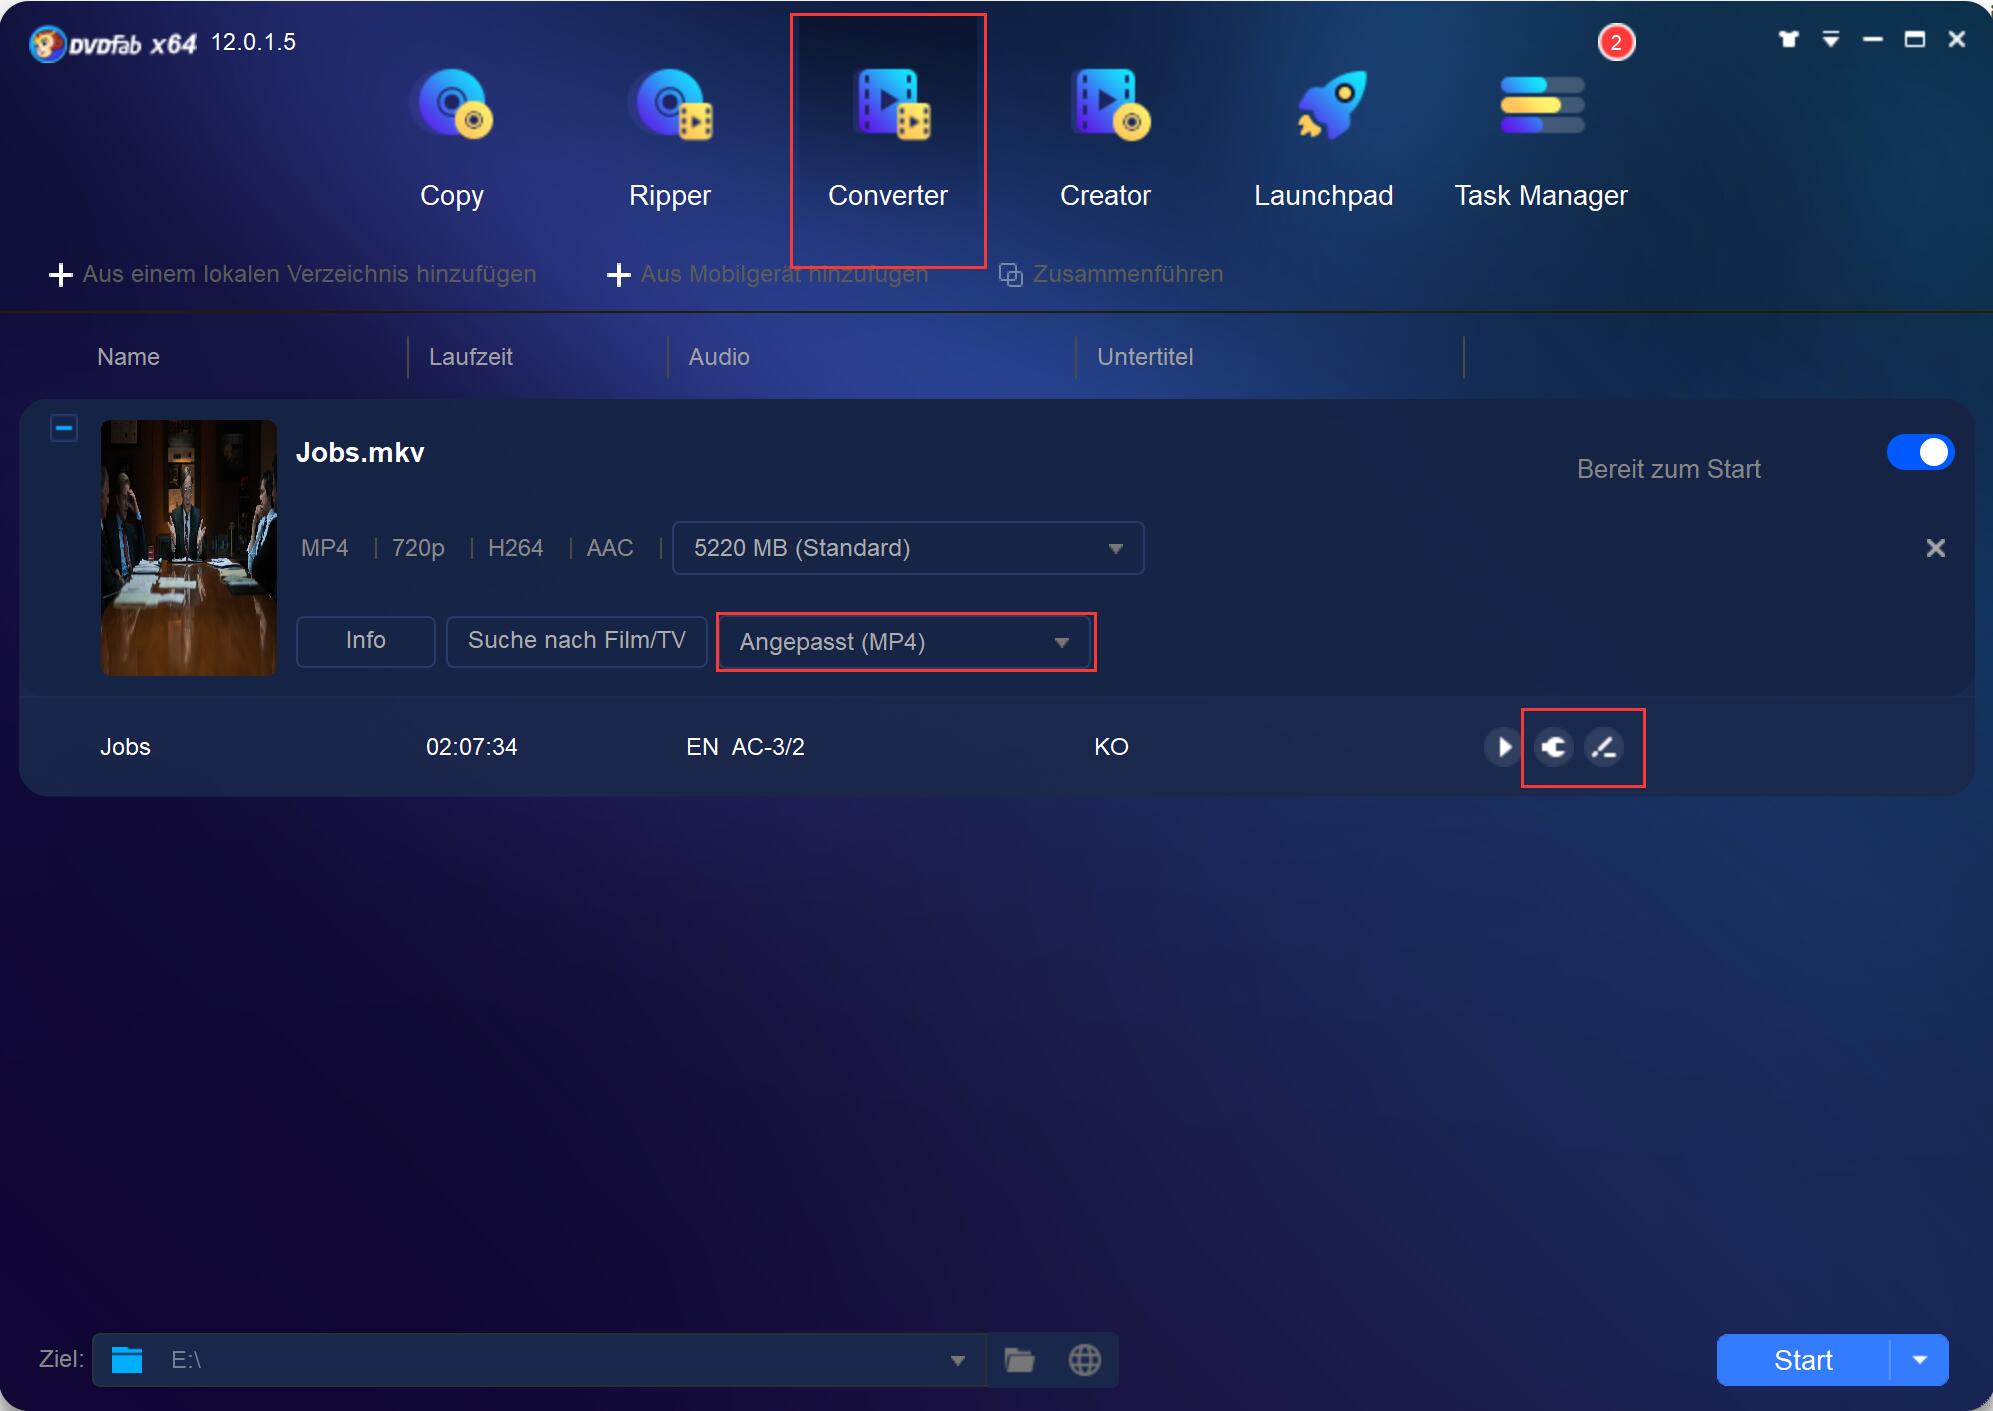Click the MP4 format label
Viewport: 1993px width, 1411px height.
tap(325, 548)
